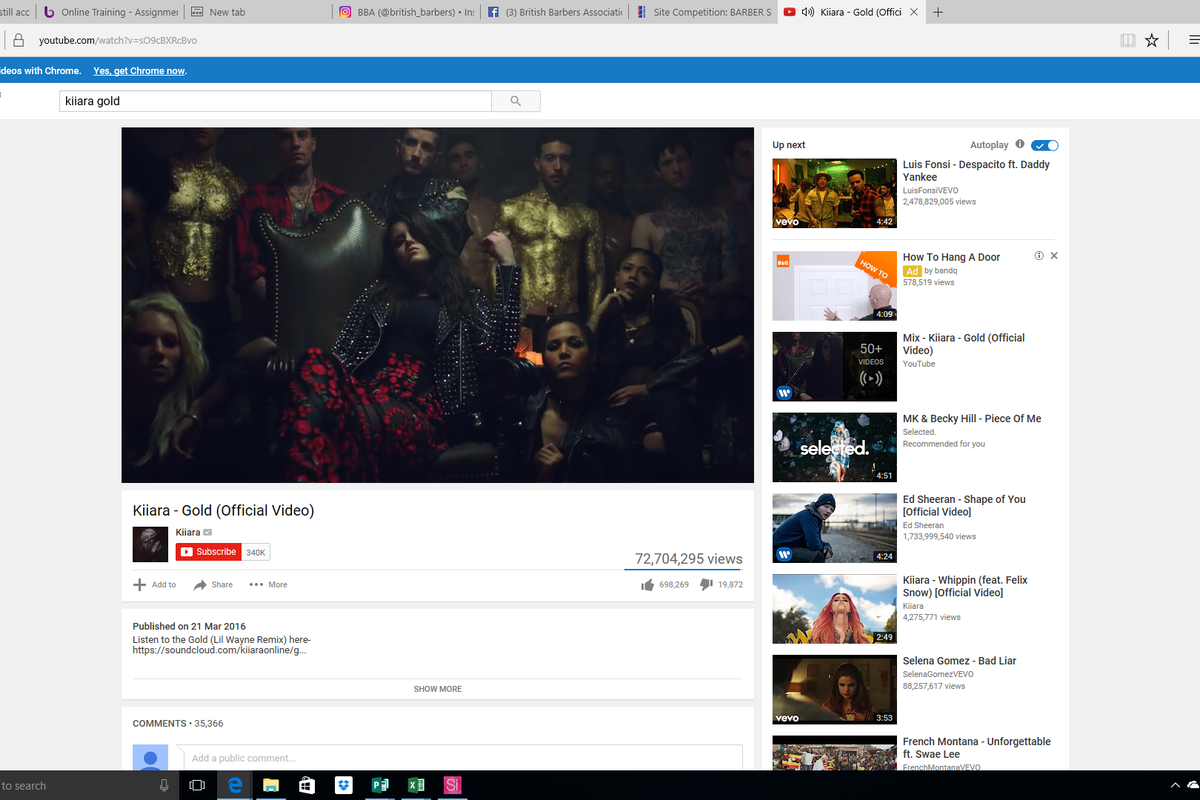Viewport: 1200px width, 800px height.
Task: Open the browser reading view icon
Action: (1128, 40)
